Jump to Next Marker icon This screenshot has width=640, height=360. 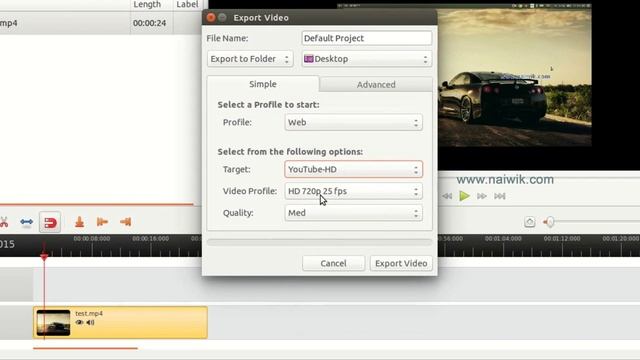[125, 222]
